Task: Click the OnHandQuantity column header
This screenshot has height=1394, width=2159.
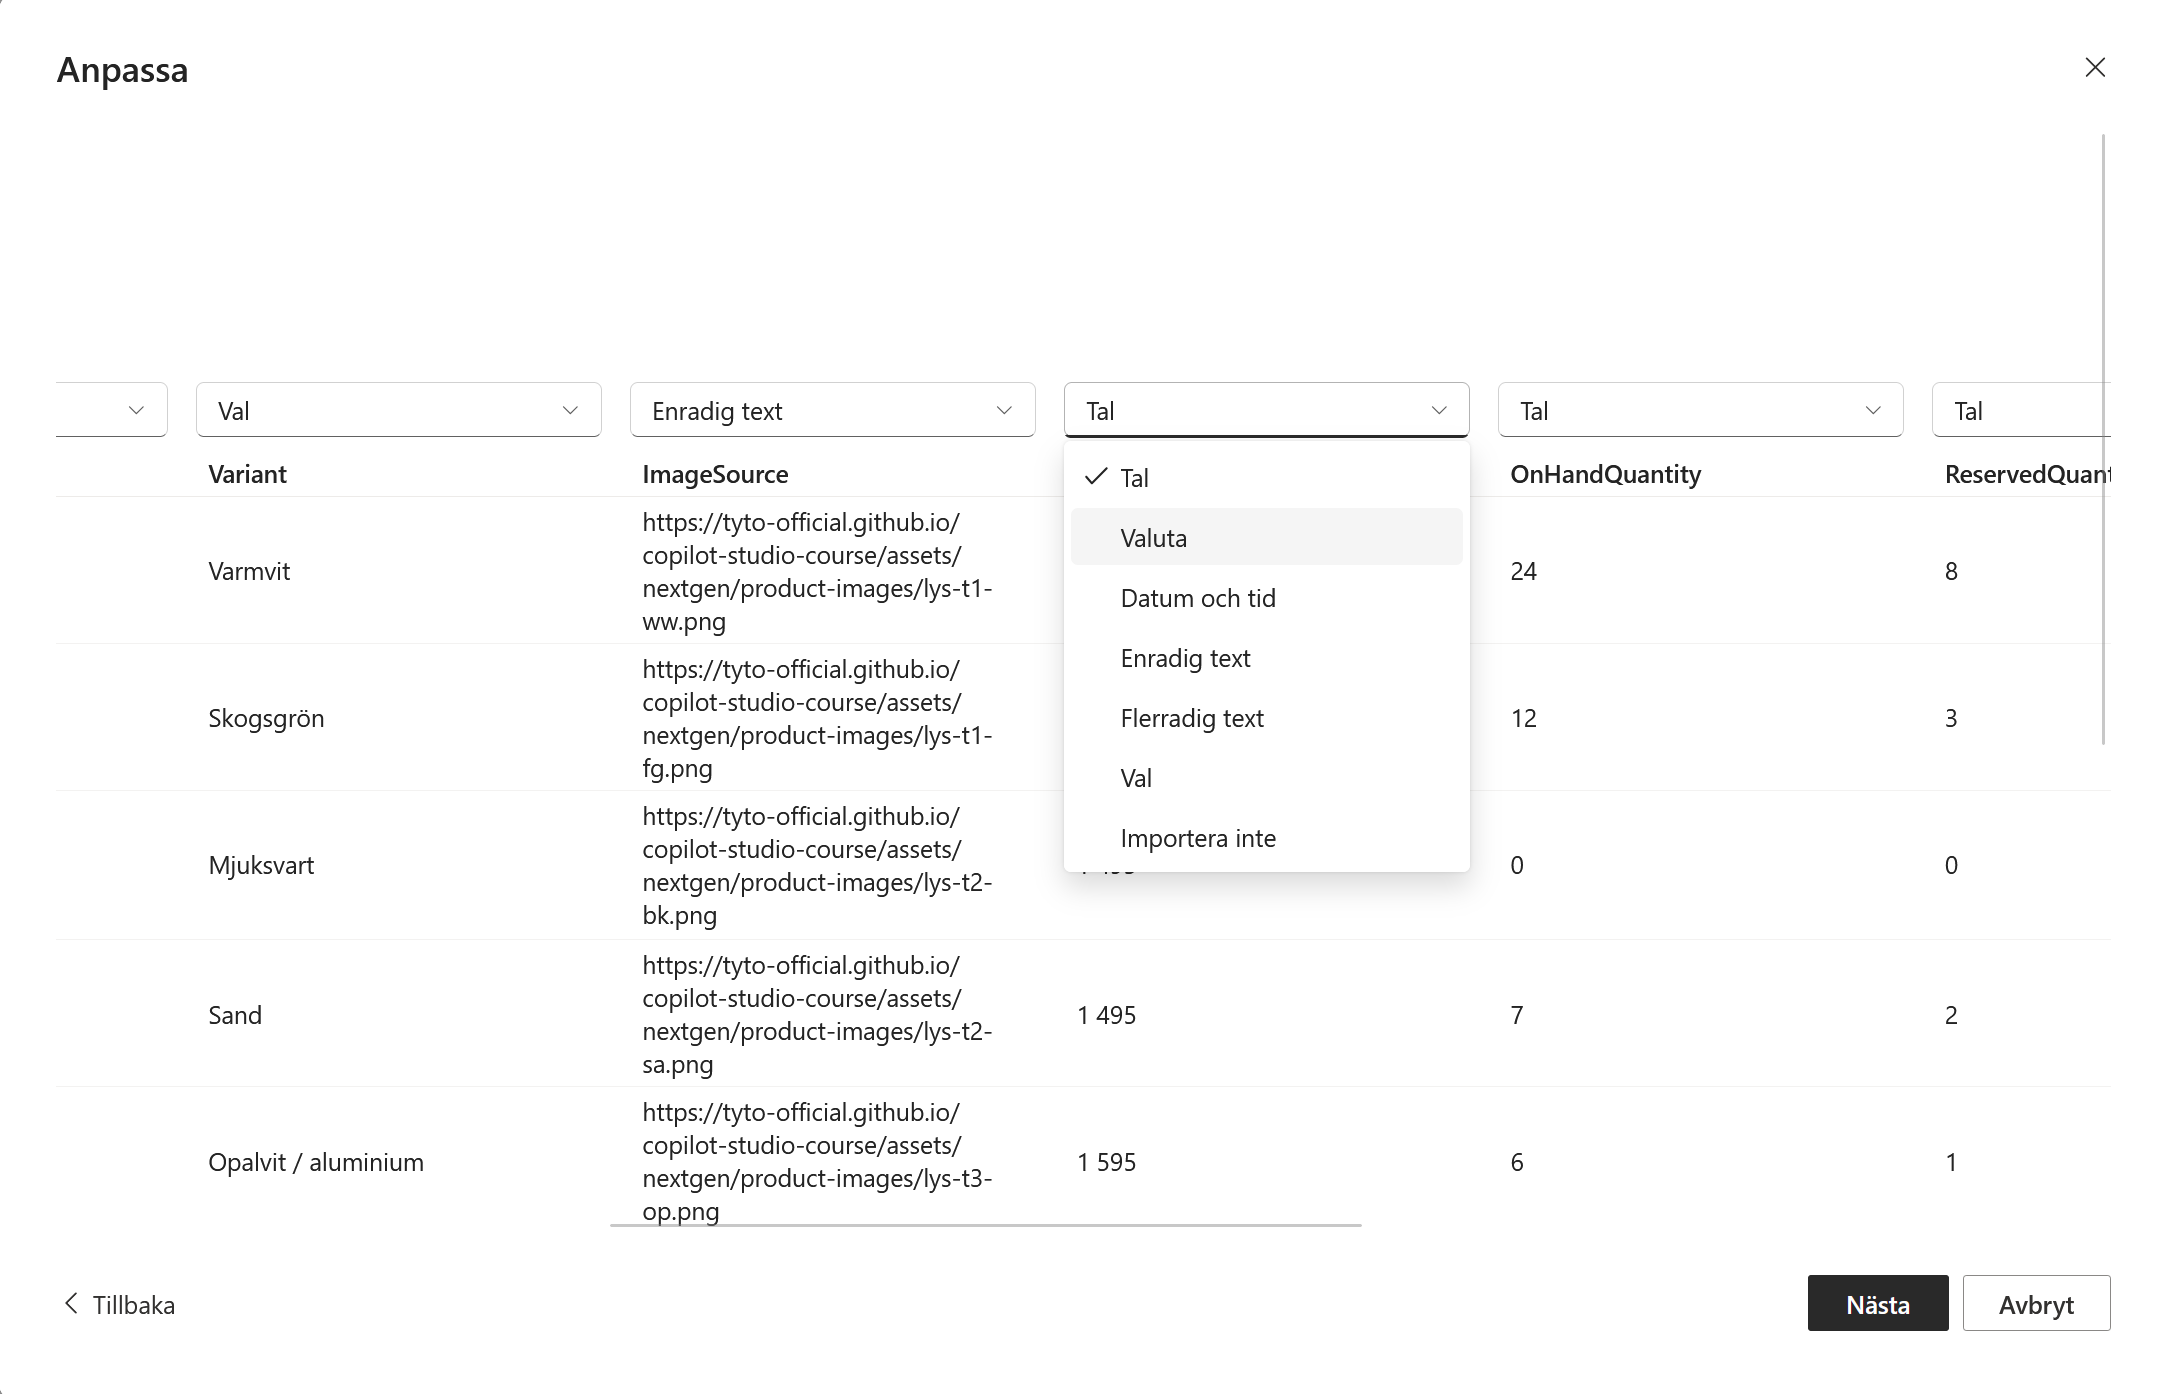Action: (1605, 474)
